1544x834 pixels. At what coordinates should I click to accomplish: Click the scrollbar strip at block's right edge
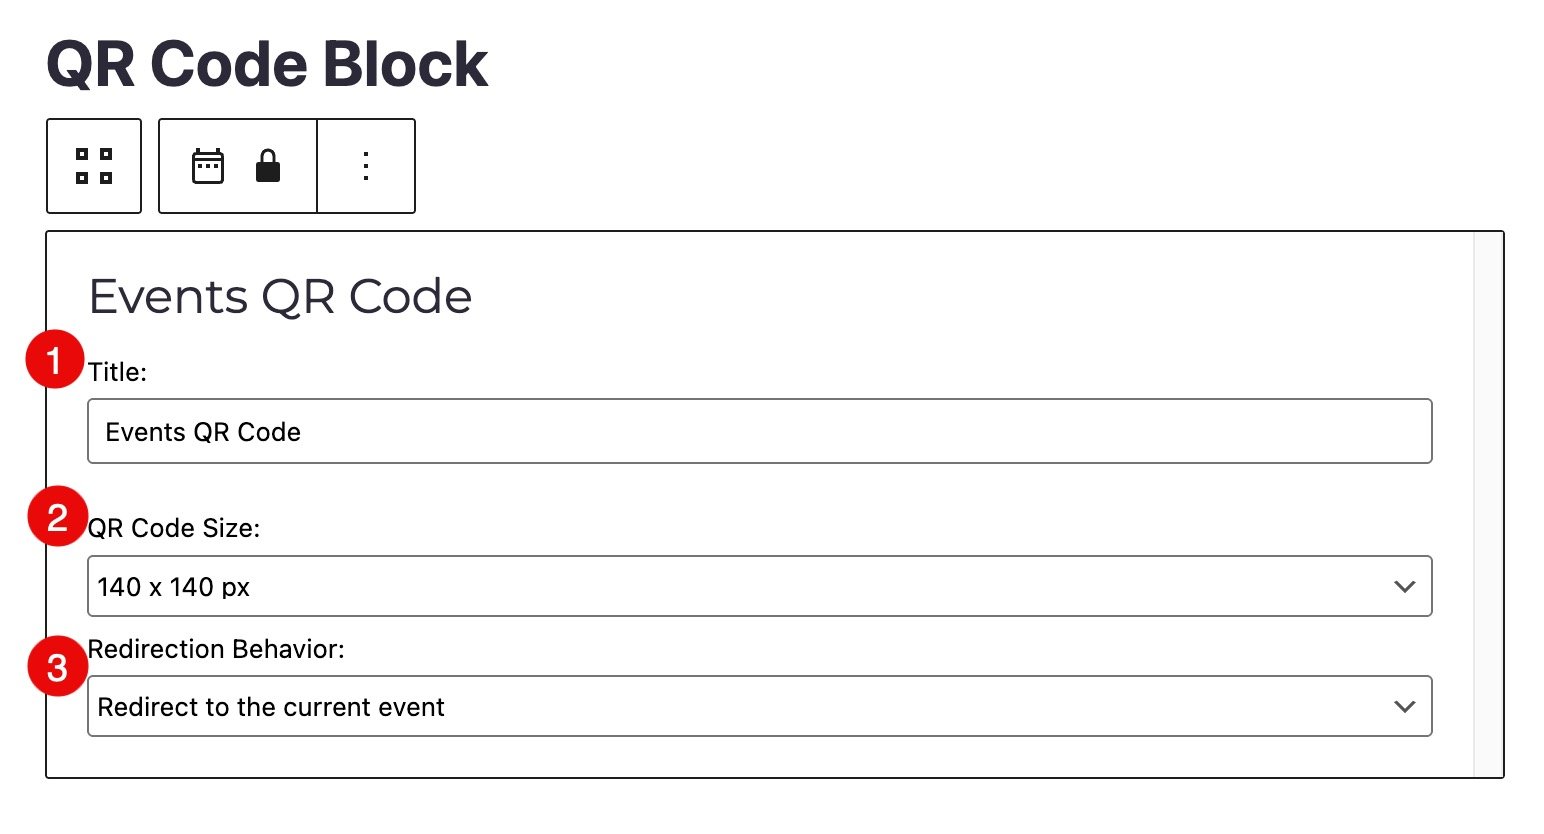click(1488, 504)
